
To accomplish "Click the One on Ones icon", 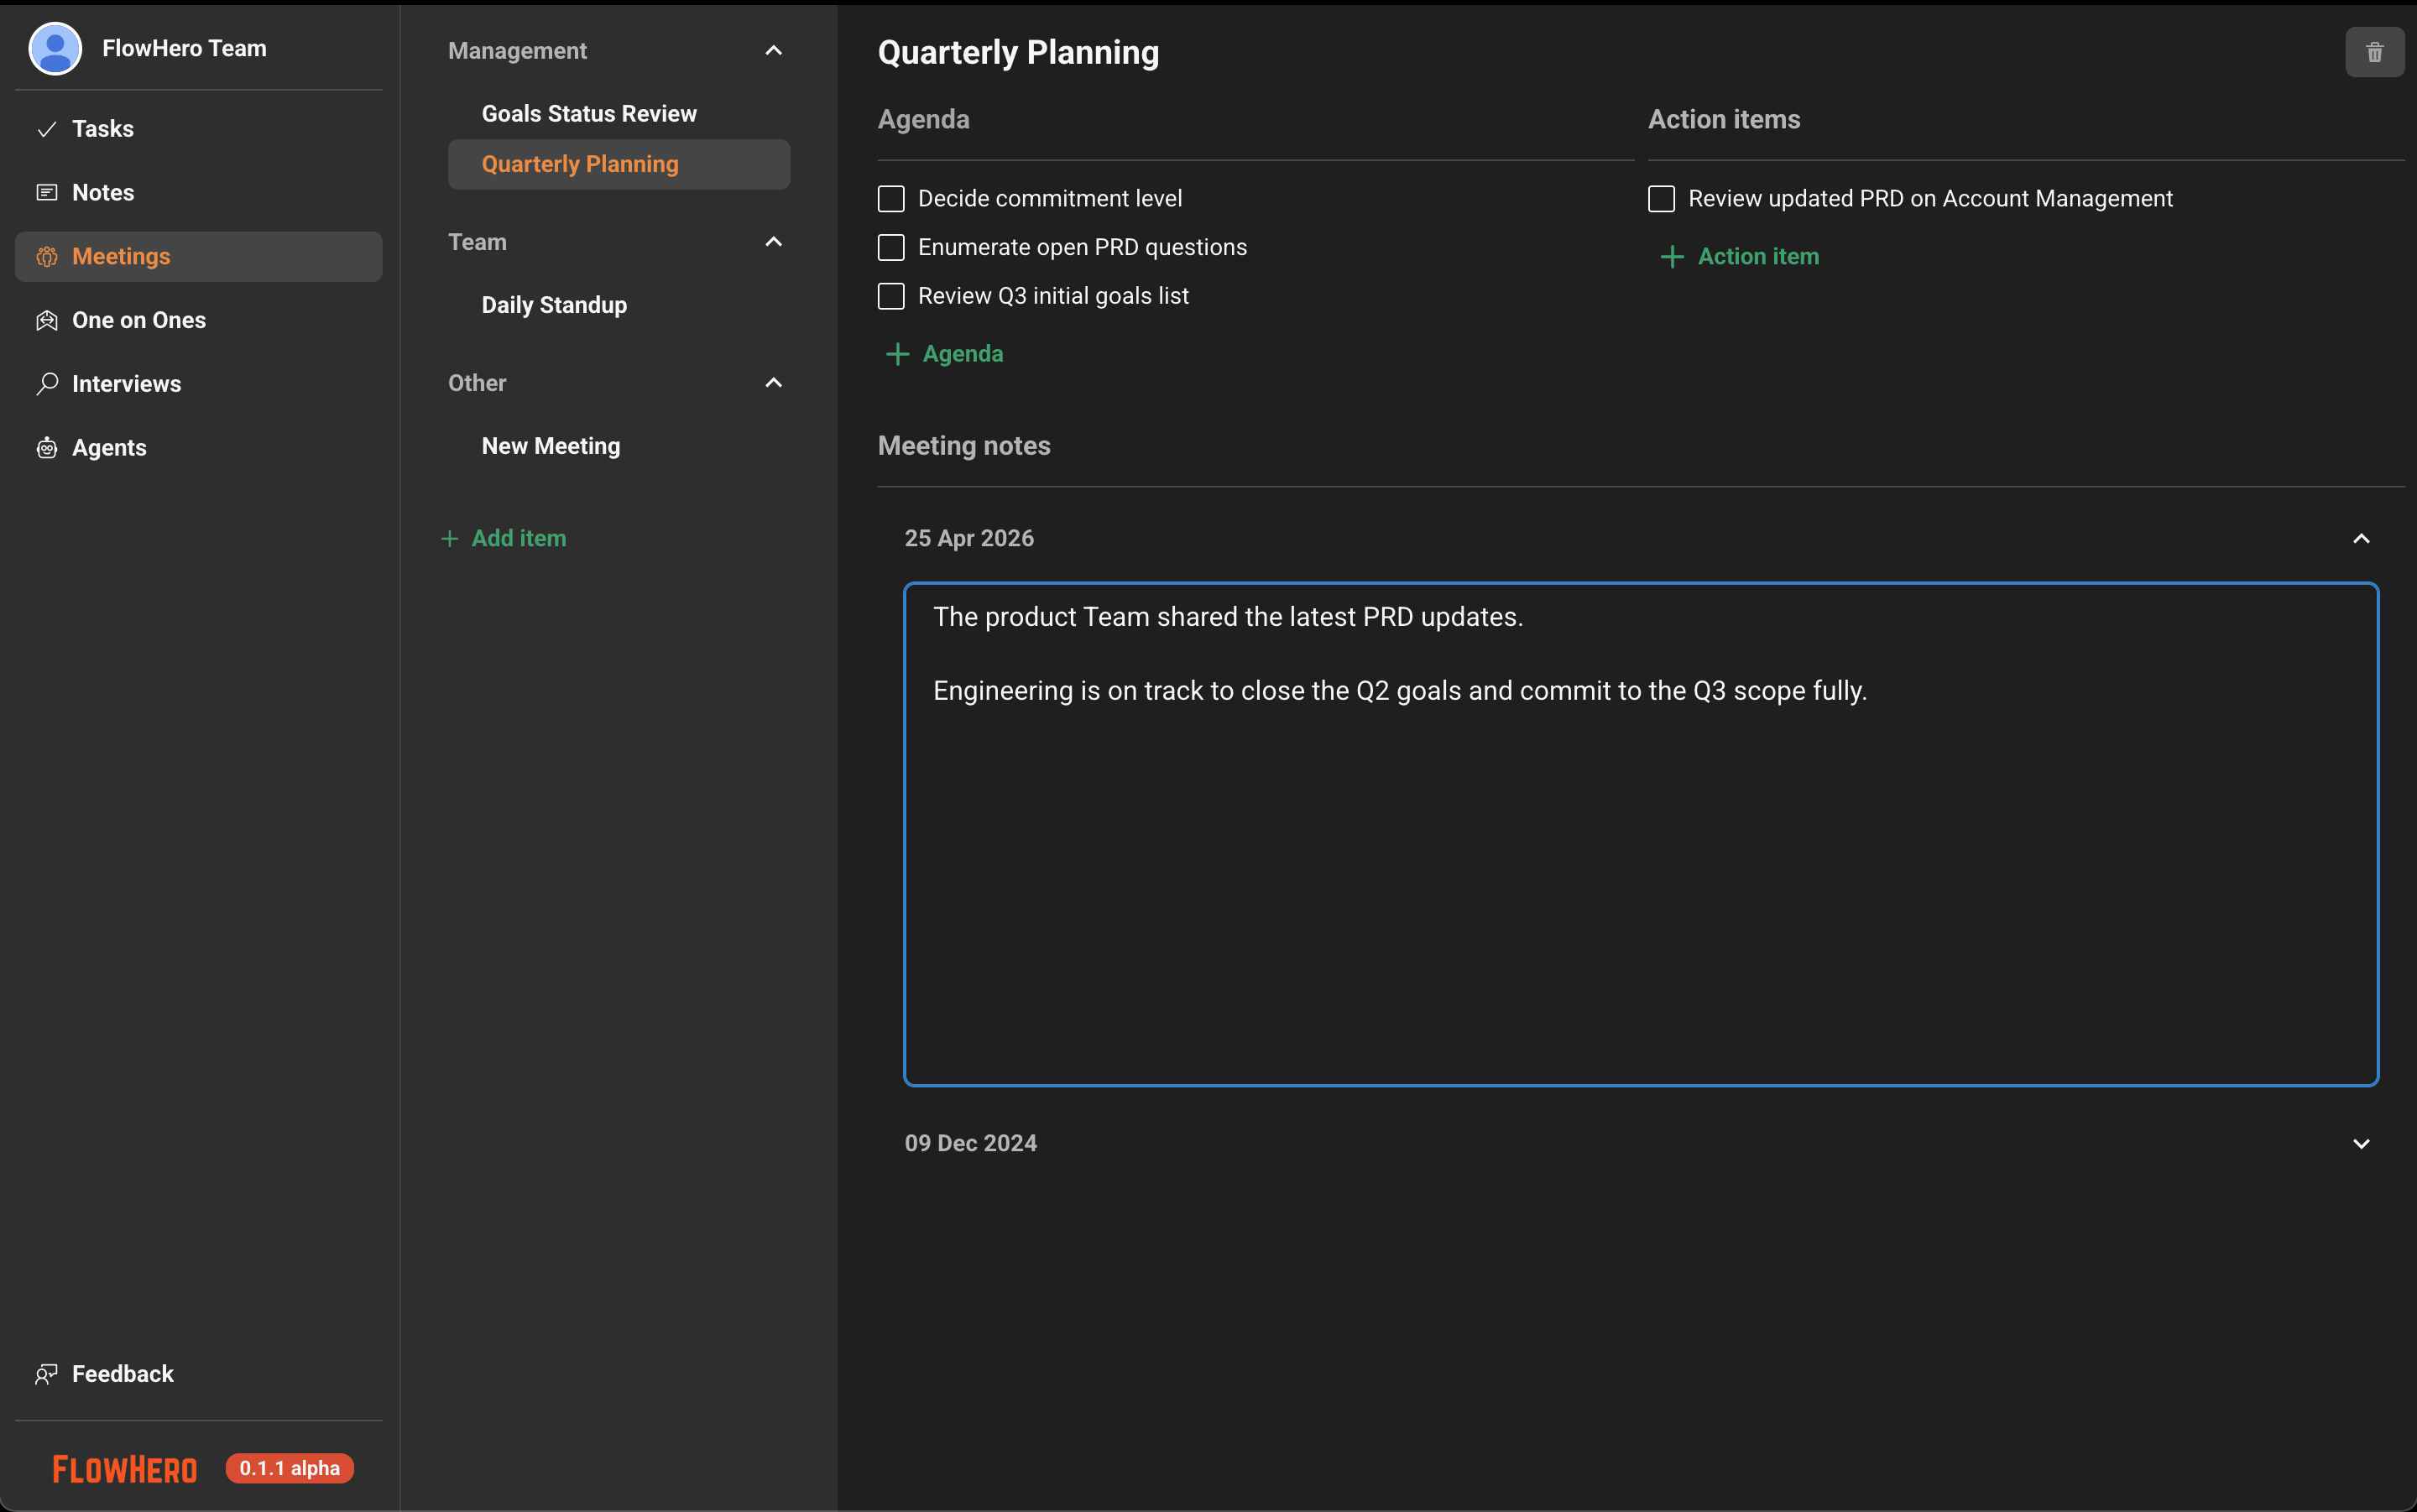I will pos(46,320).
